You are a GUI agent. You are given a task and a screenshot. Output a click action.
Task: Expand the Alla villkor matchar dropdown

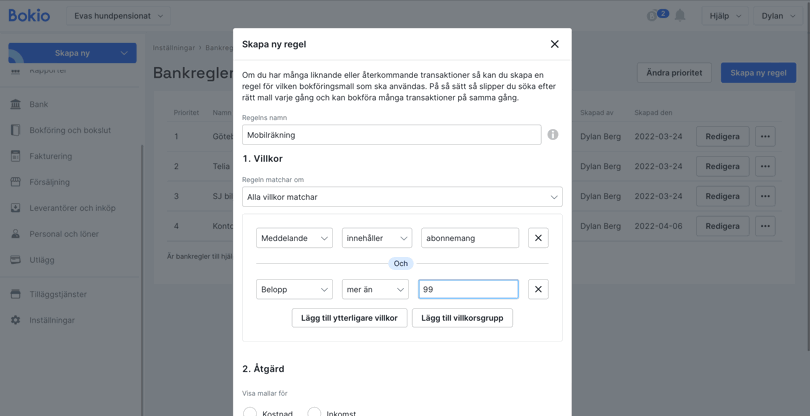[402, 197]
